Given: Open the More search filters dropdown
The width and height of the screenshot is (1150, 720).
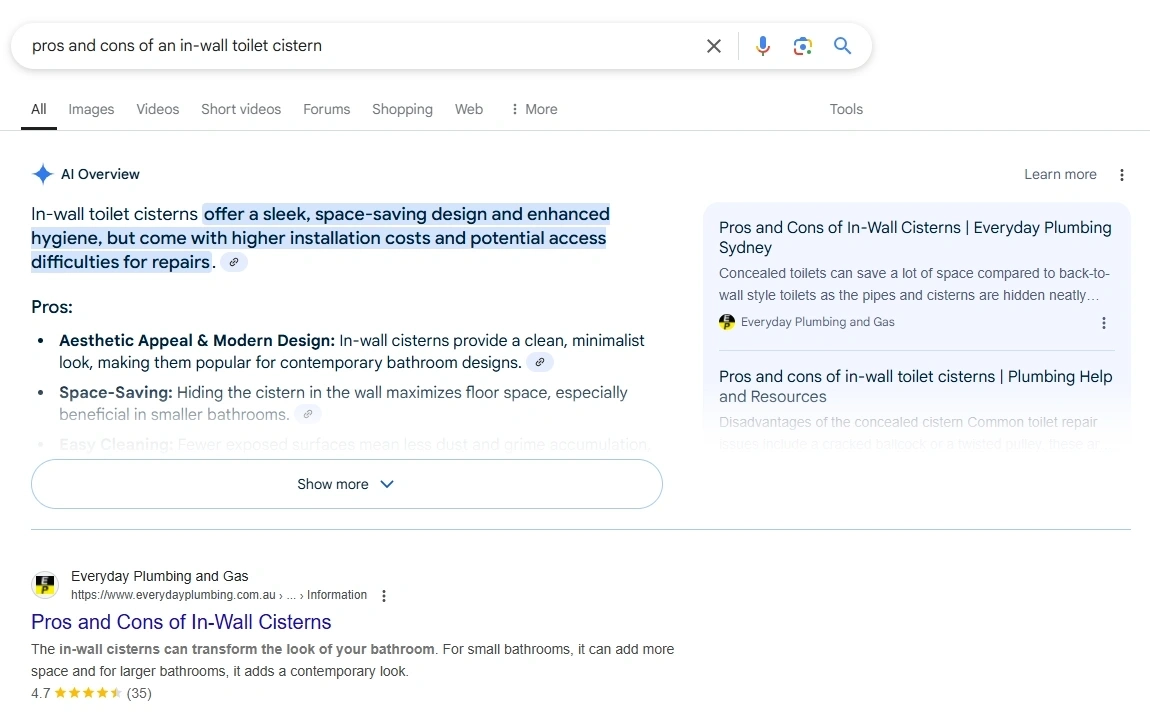Looking at the screenshot, I should point(534,109).
